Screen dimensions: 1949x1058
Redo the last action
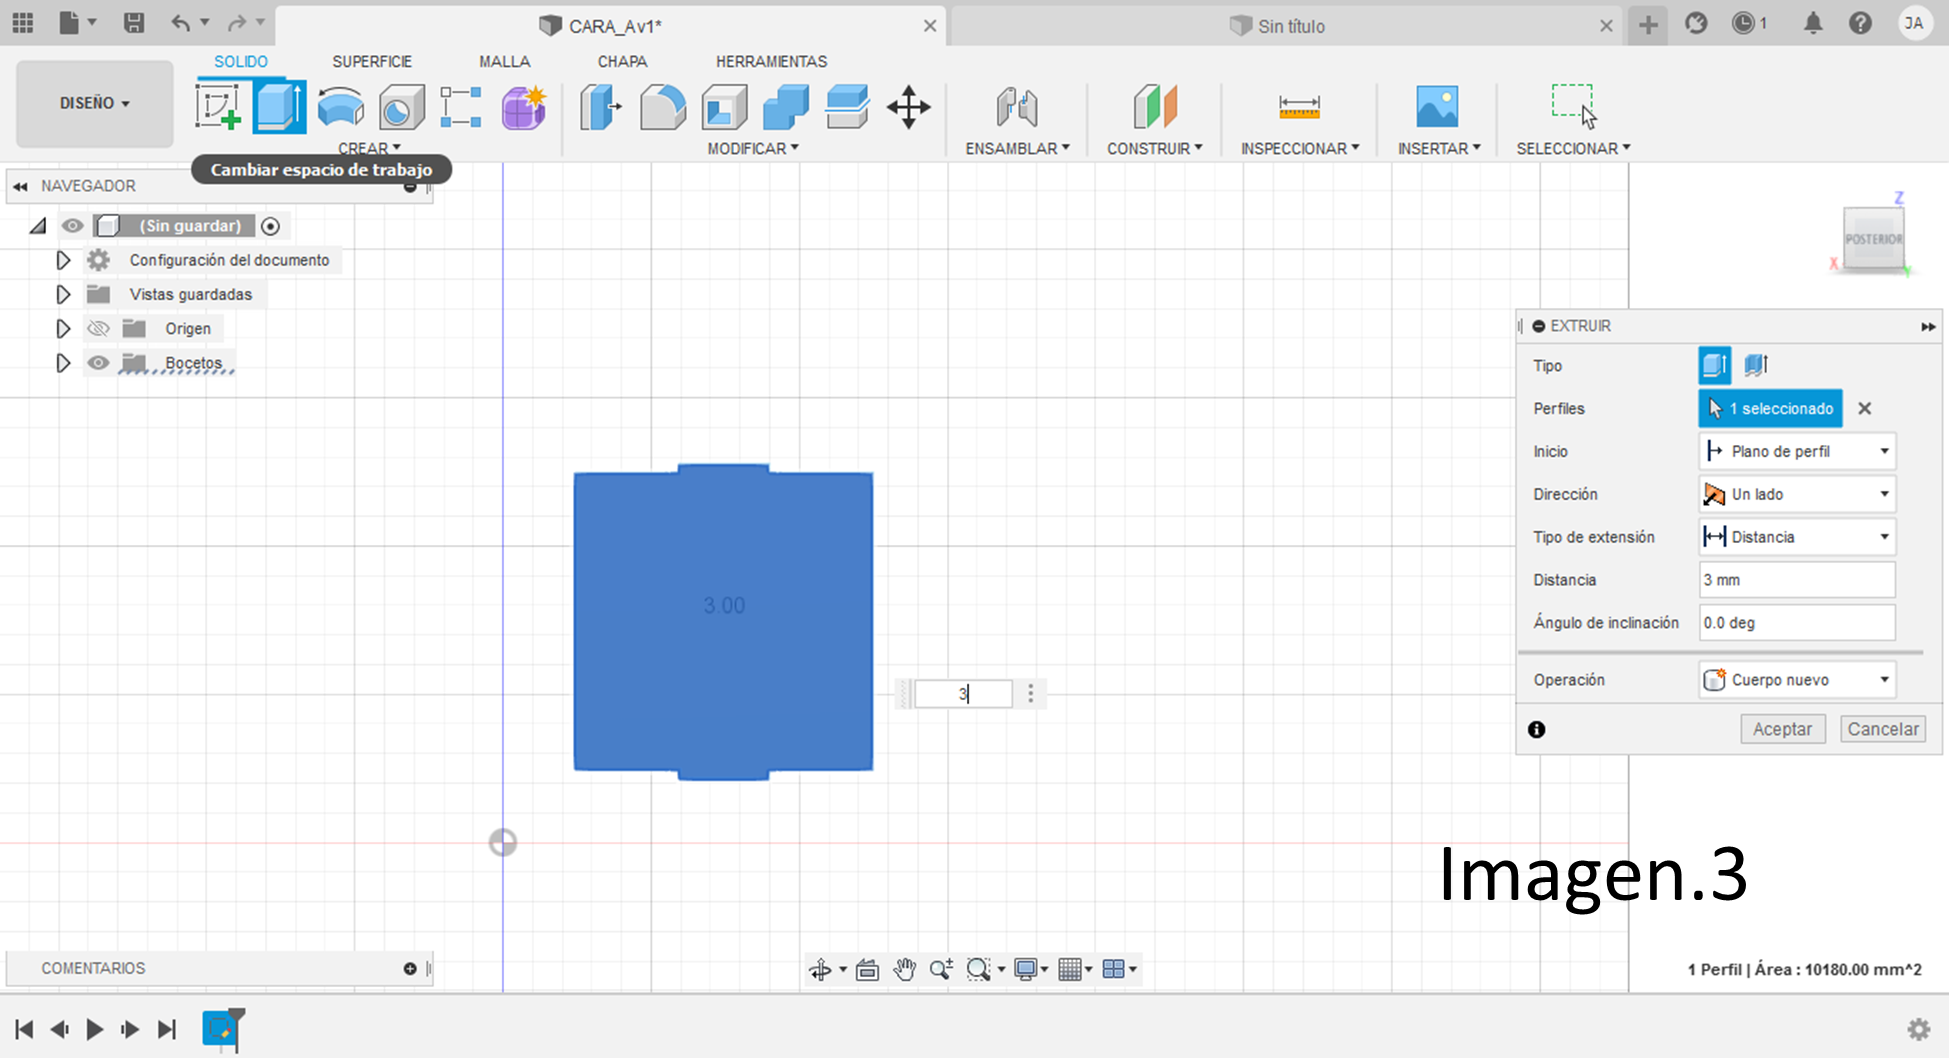click(237, 23)
